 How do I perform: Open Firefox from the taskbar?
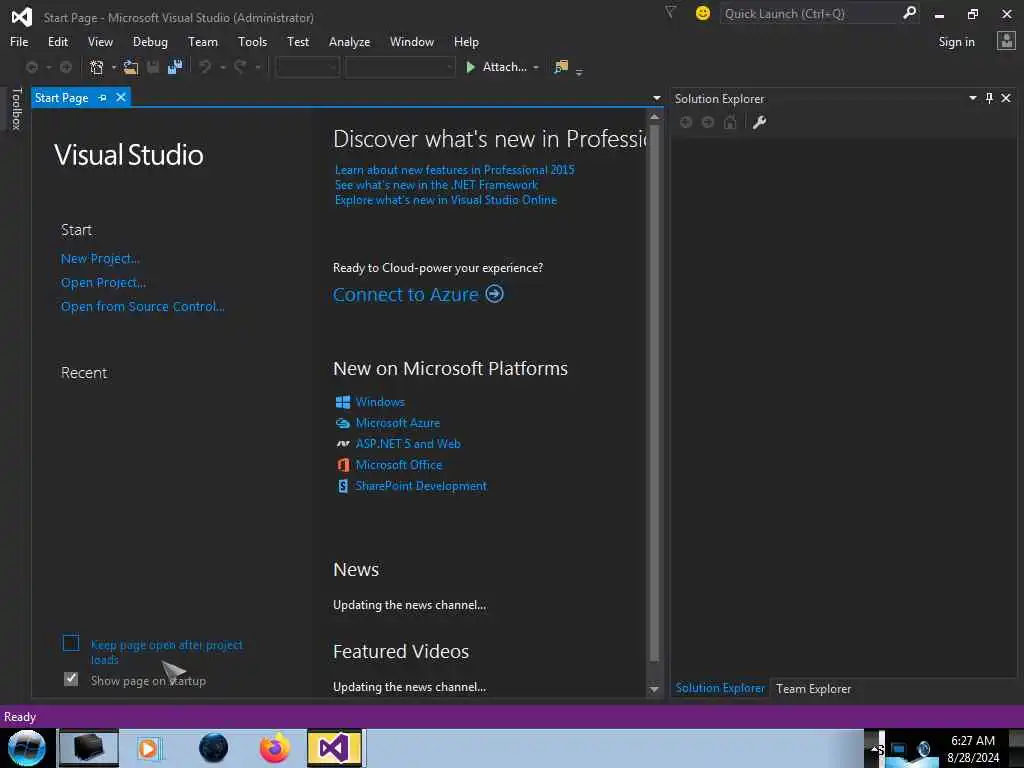tap(274, 748)
